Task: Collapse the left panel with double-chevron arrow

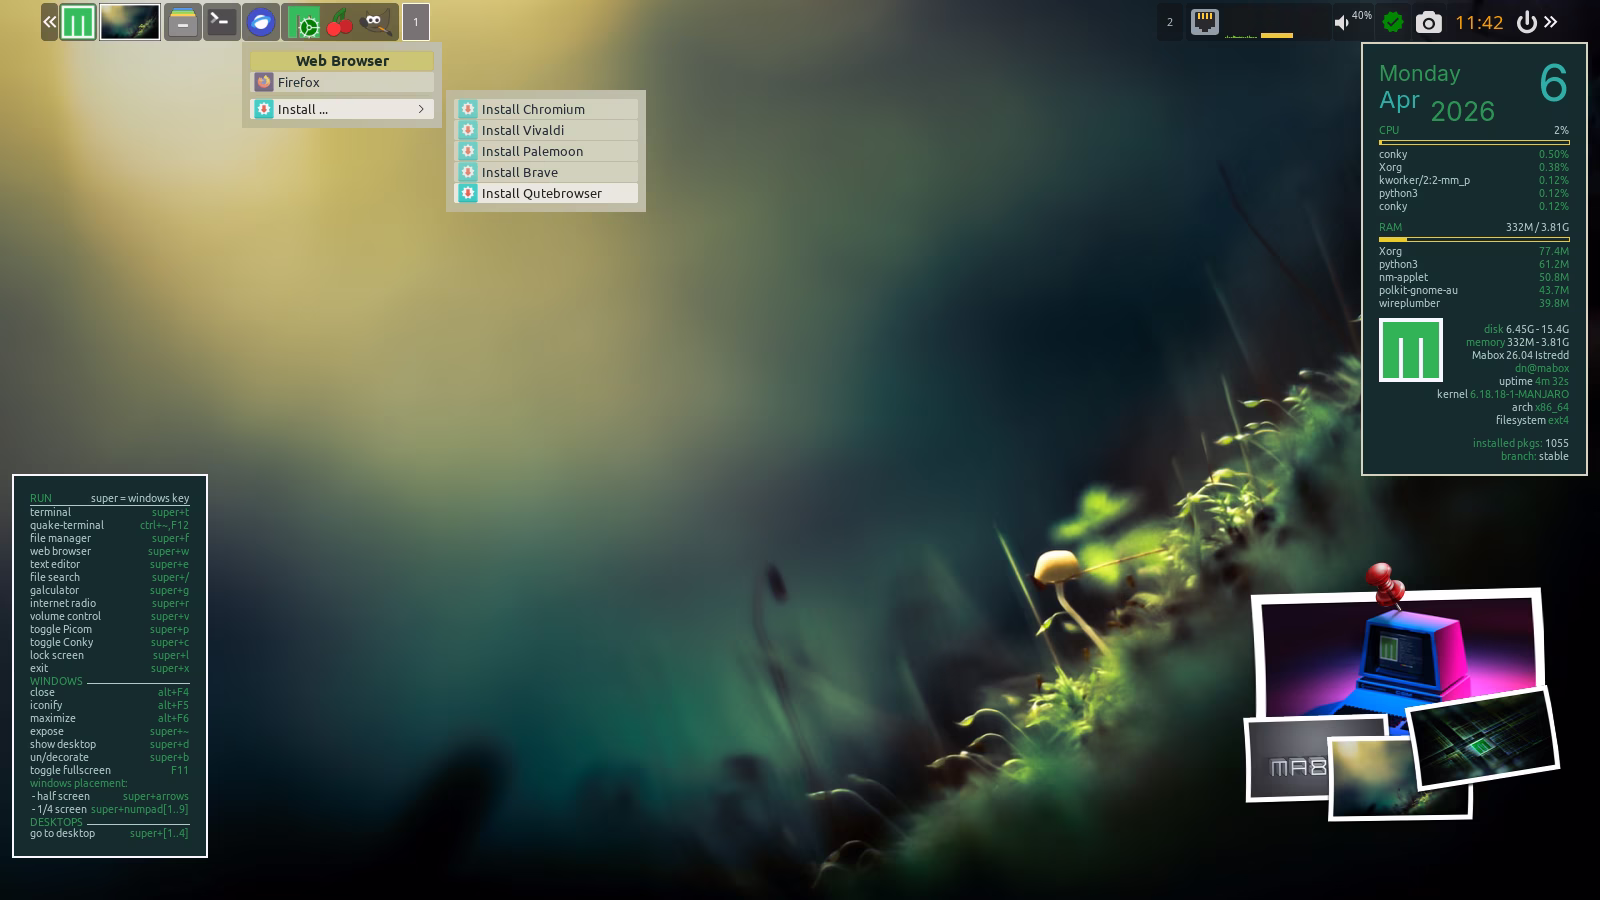Action: point(49,22)
